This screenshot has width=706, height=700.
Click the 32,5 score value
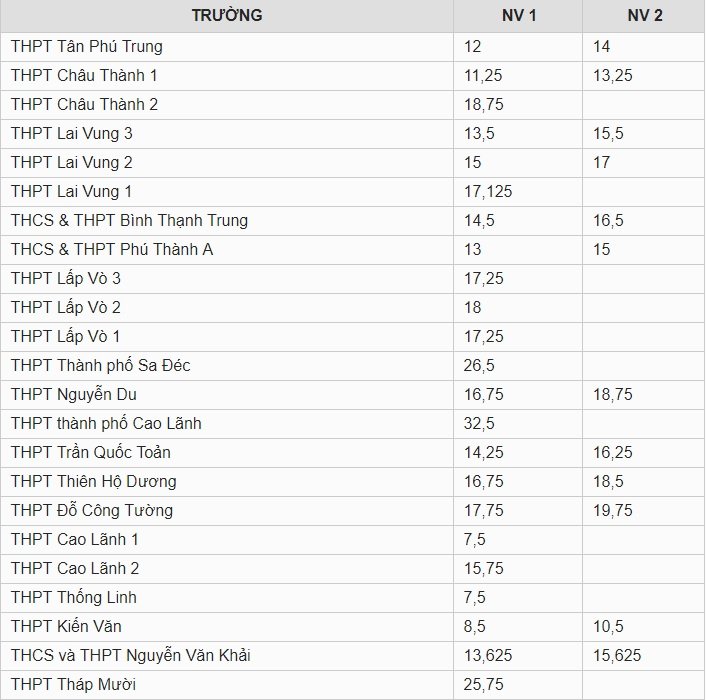[479, 423]
